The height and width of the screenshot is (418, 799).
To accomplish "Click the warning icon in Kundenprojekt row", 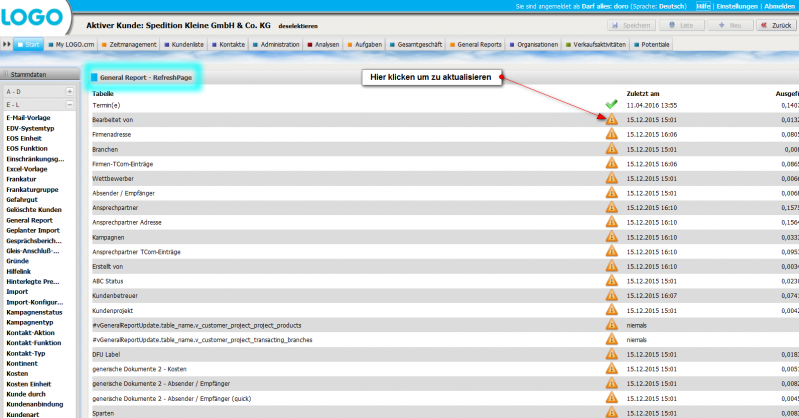I will pyautogui.click(x=611, y=311).
